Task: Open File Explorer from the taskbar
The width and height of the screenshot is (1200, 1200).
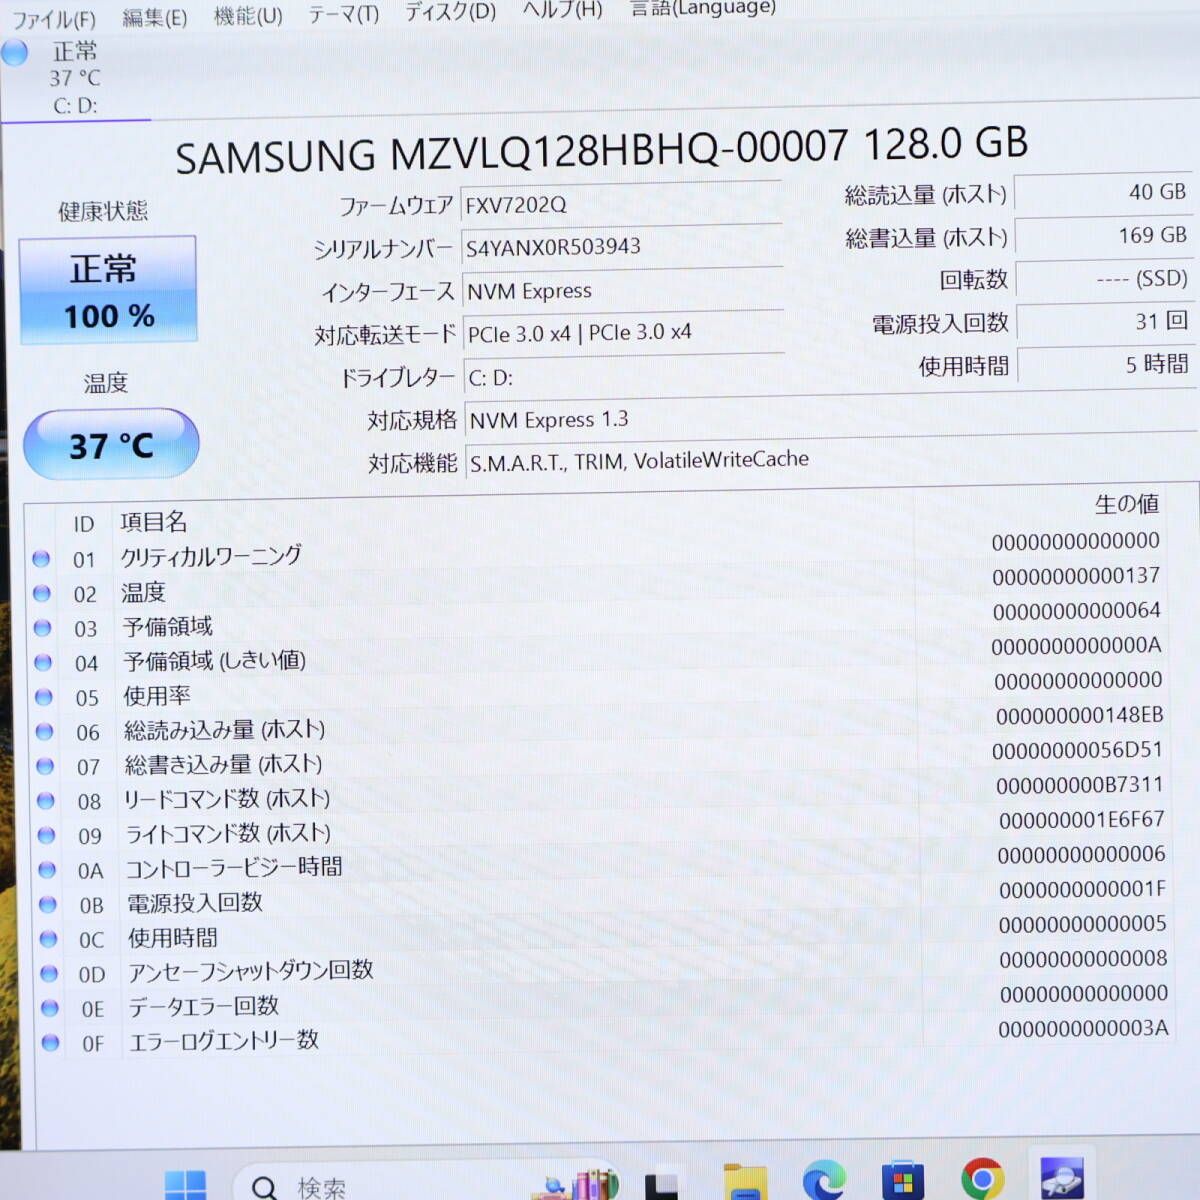Action: click(x=745, y=1182)
